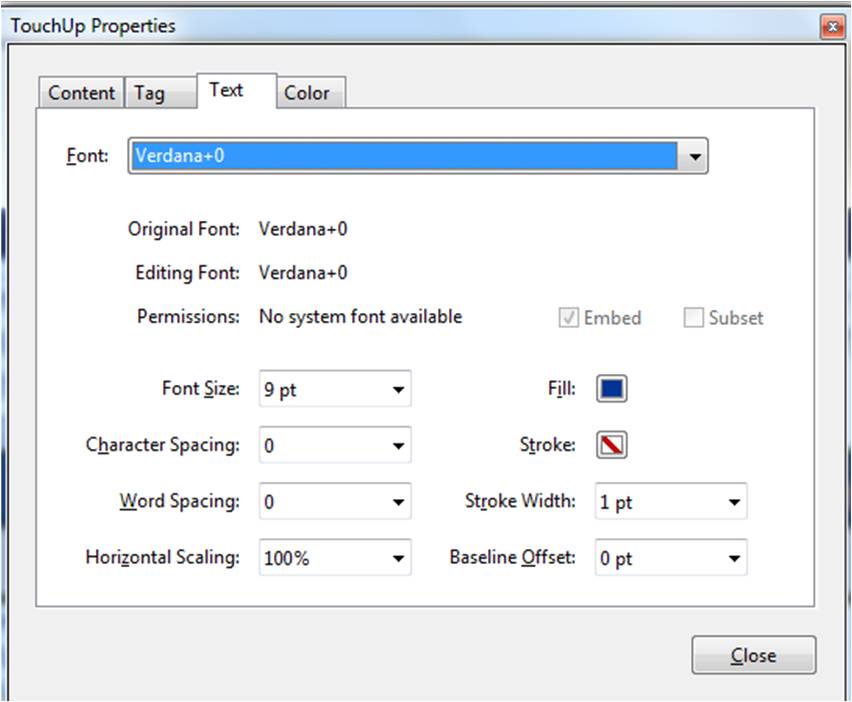The image size is (852, 702).
Task: Toggle the Embed checkbox
Action: pos(569,318)
